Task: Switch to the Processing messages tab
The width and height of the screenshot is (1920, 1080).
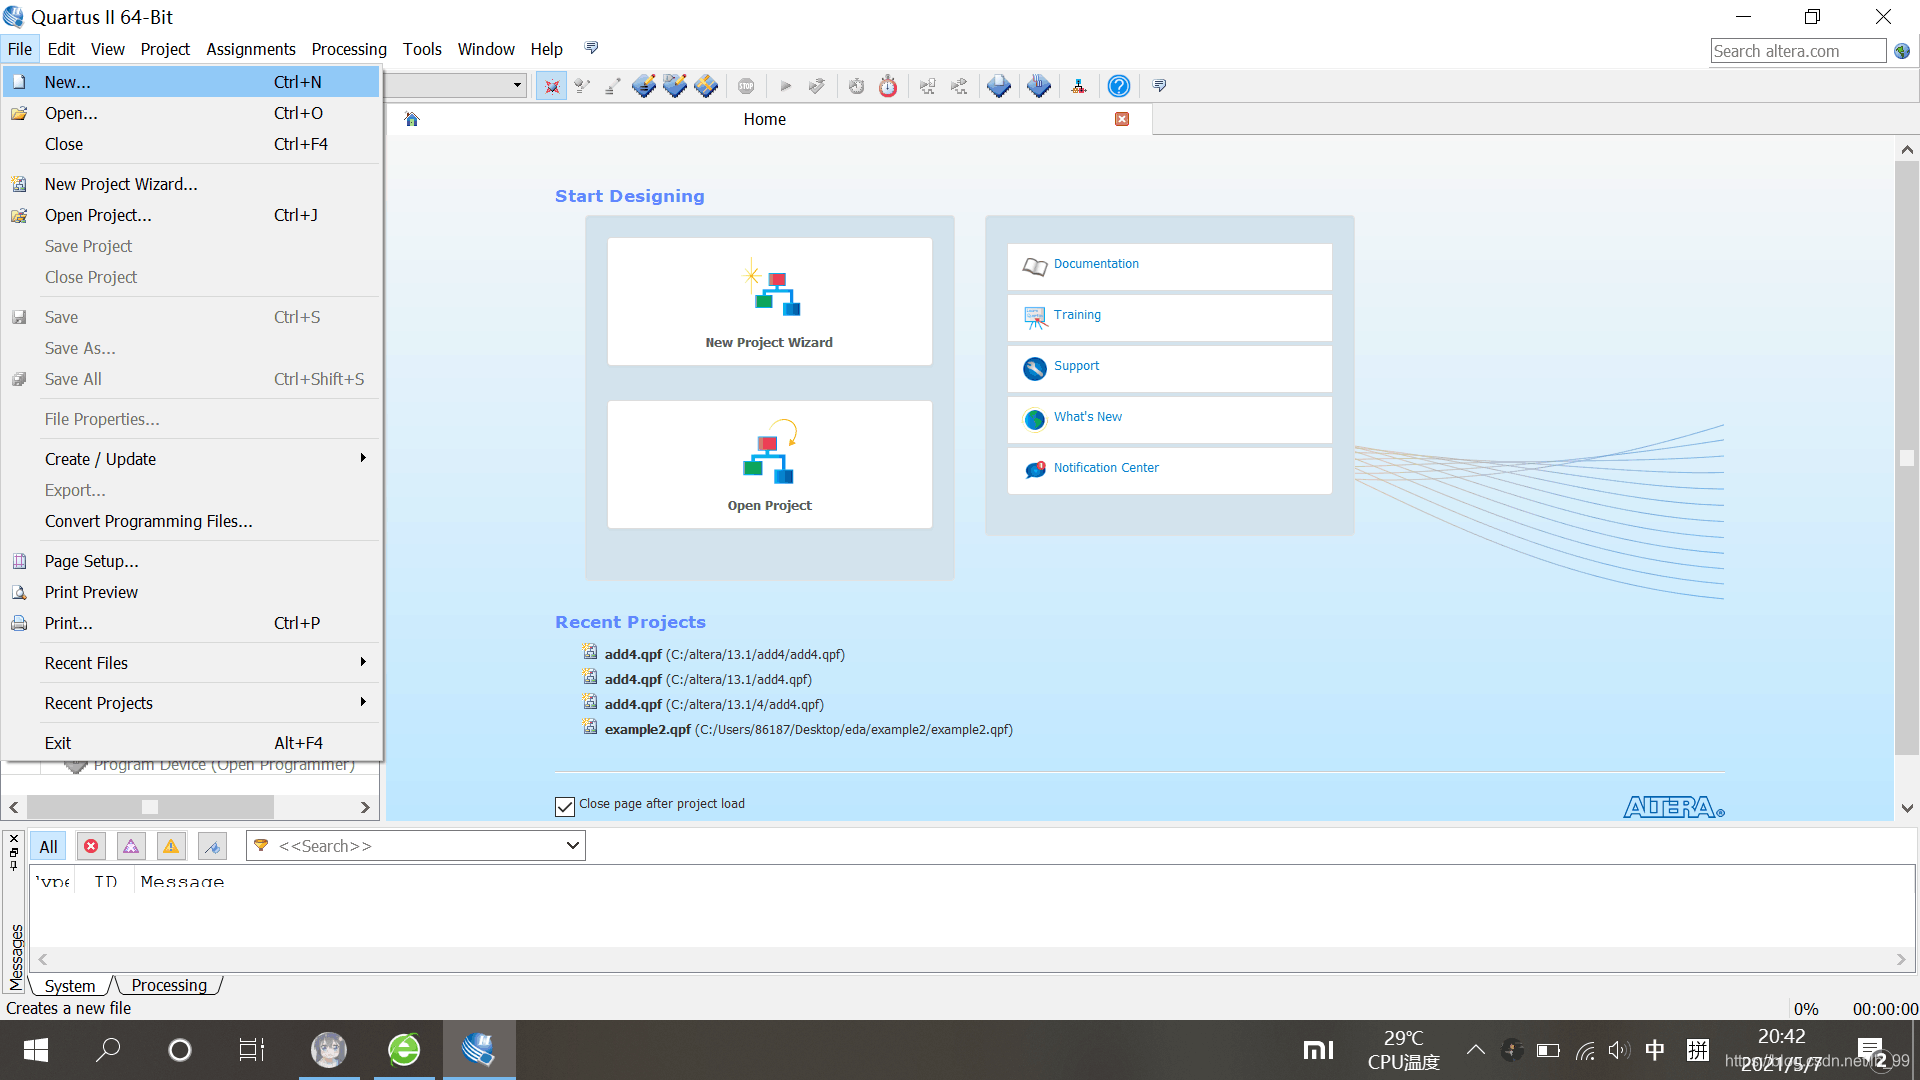Action: pos(169,985)
